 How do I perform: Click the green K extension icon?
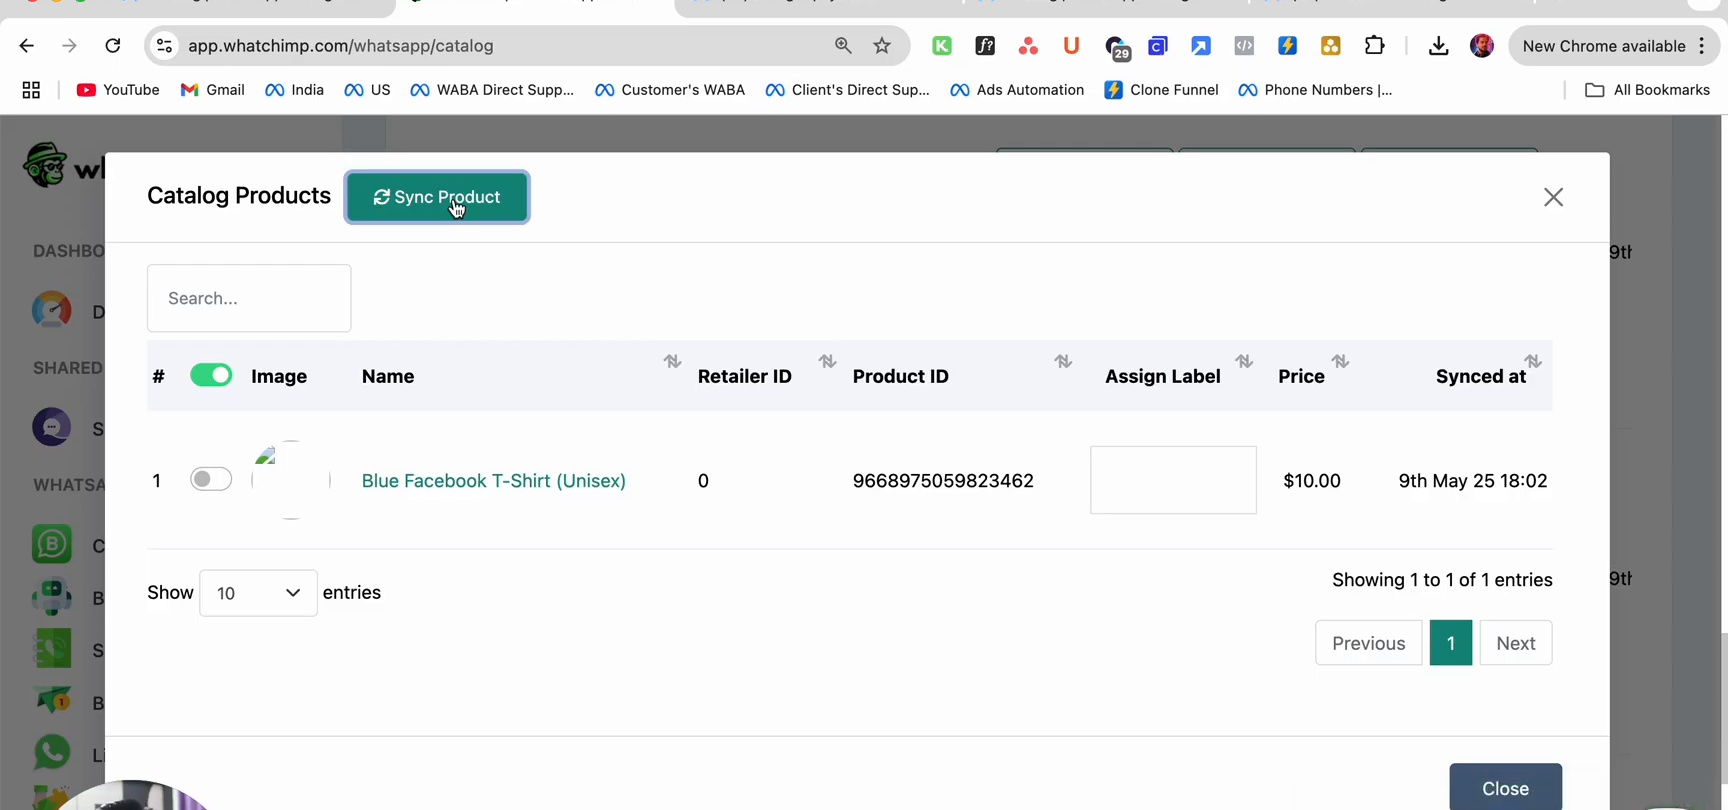pos(942,45)
